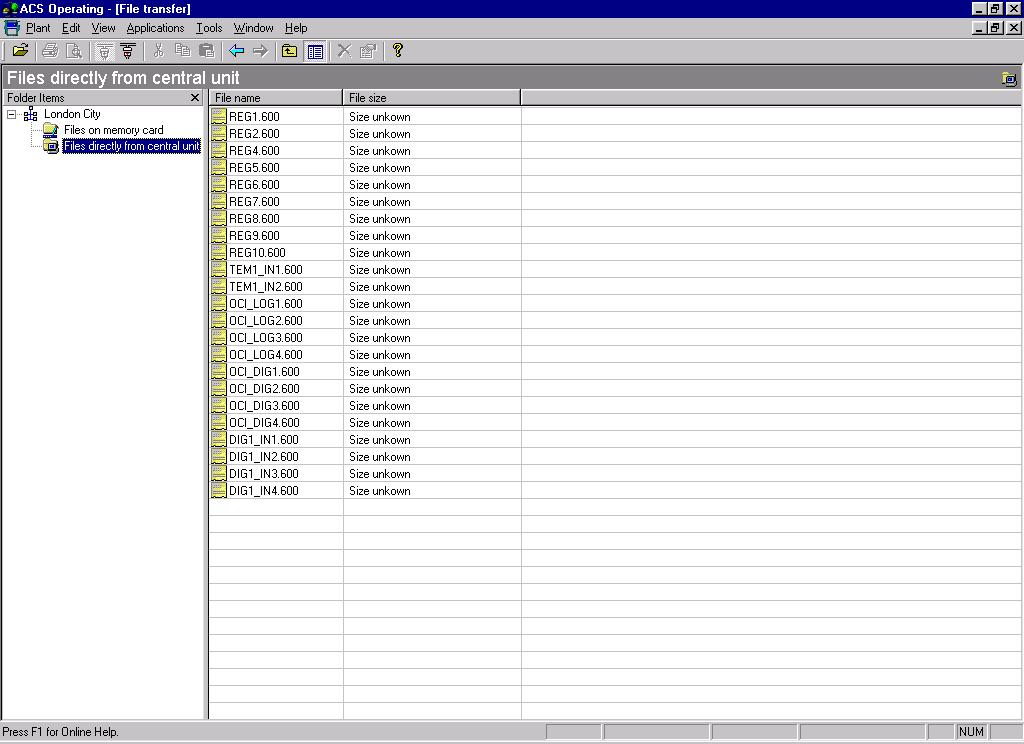Select London City in the folder tree
The height and width of the screenshot is (744, 1024).
pos(72,114)
